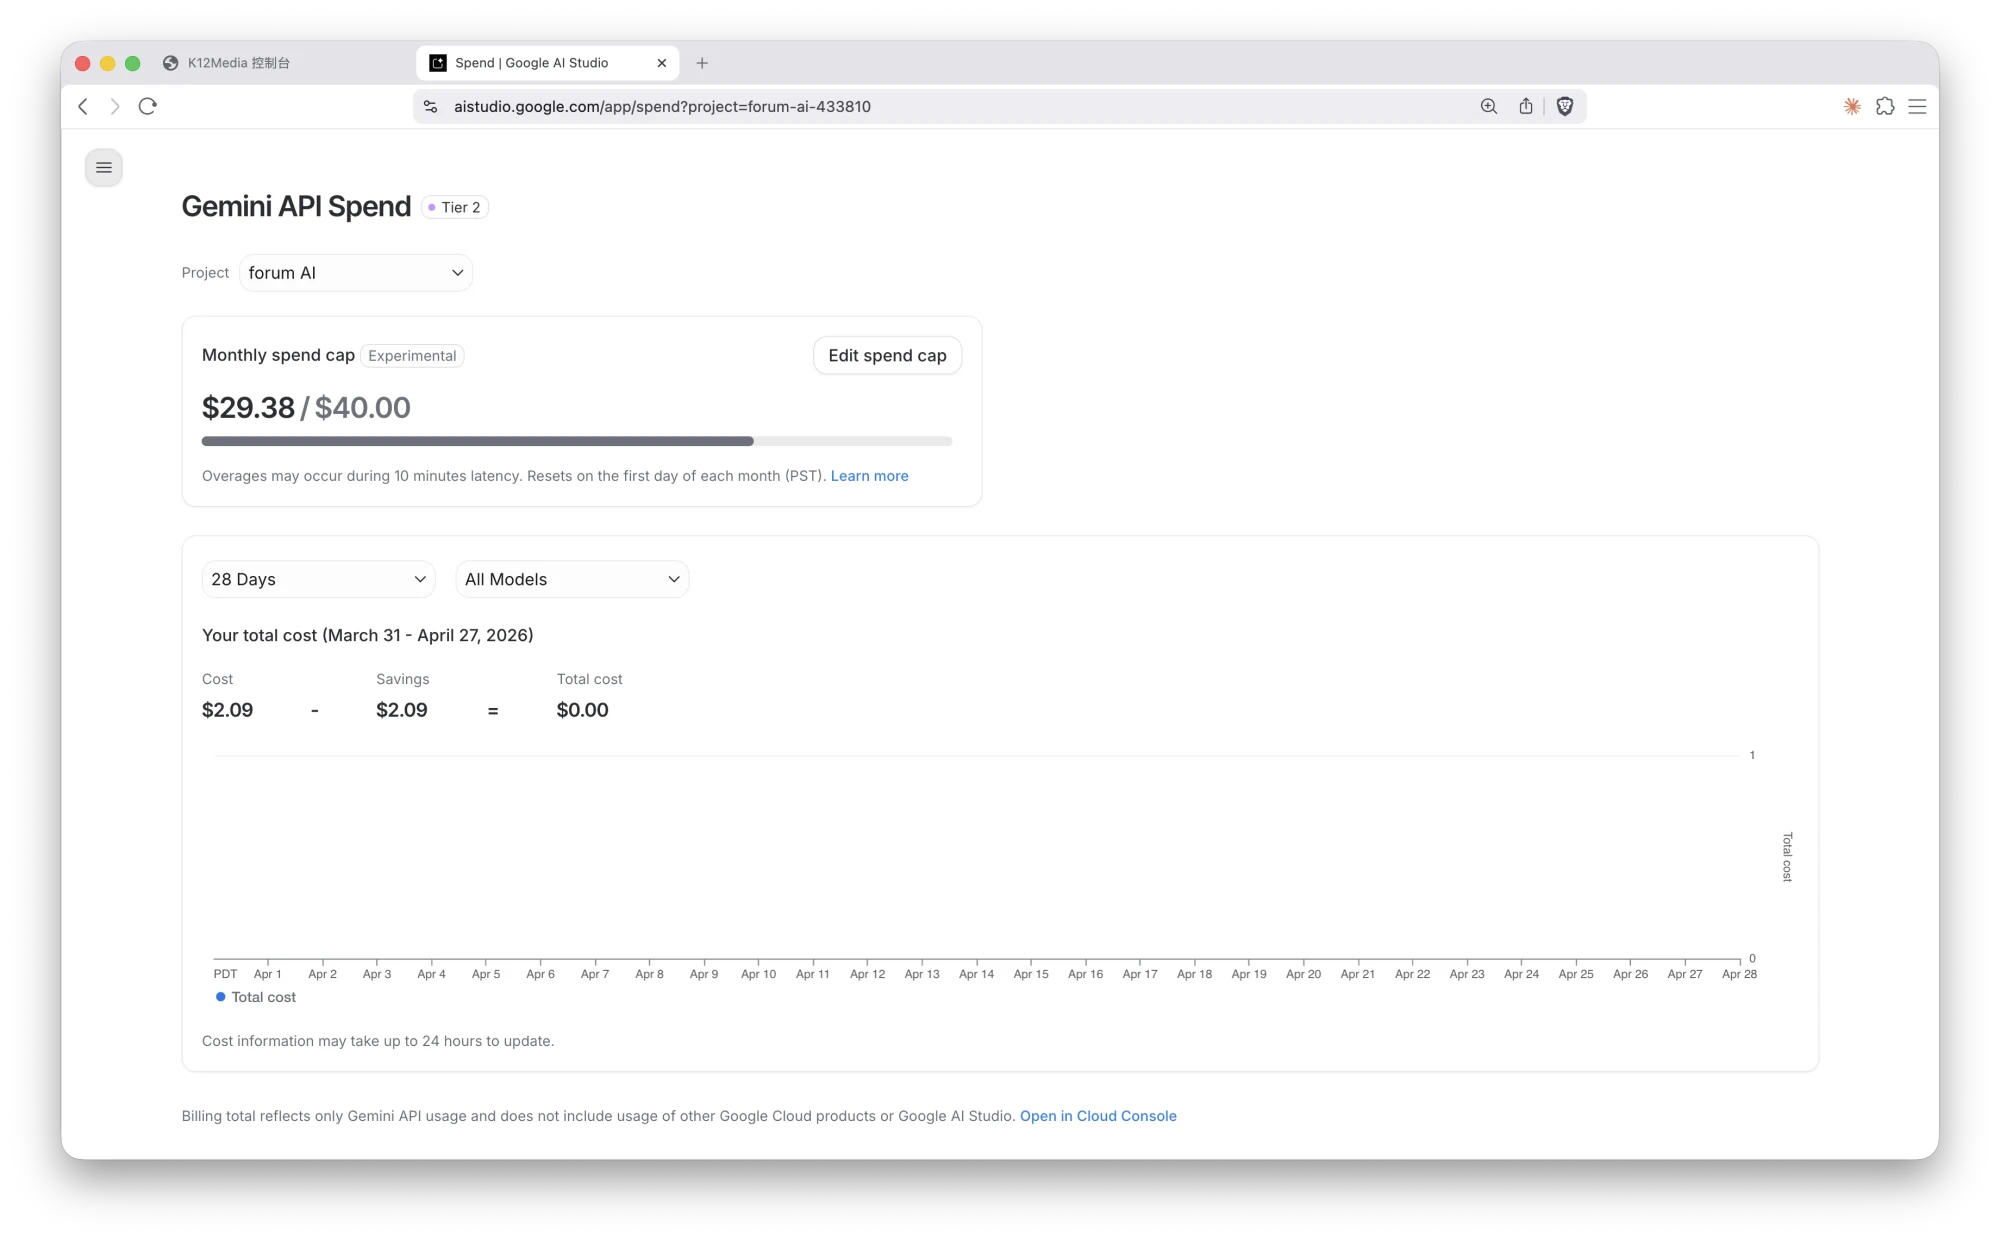Reload the current page
The height and width of the screenshot is (1240, 2000).
[x=147, y=106]
